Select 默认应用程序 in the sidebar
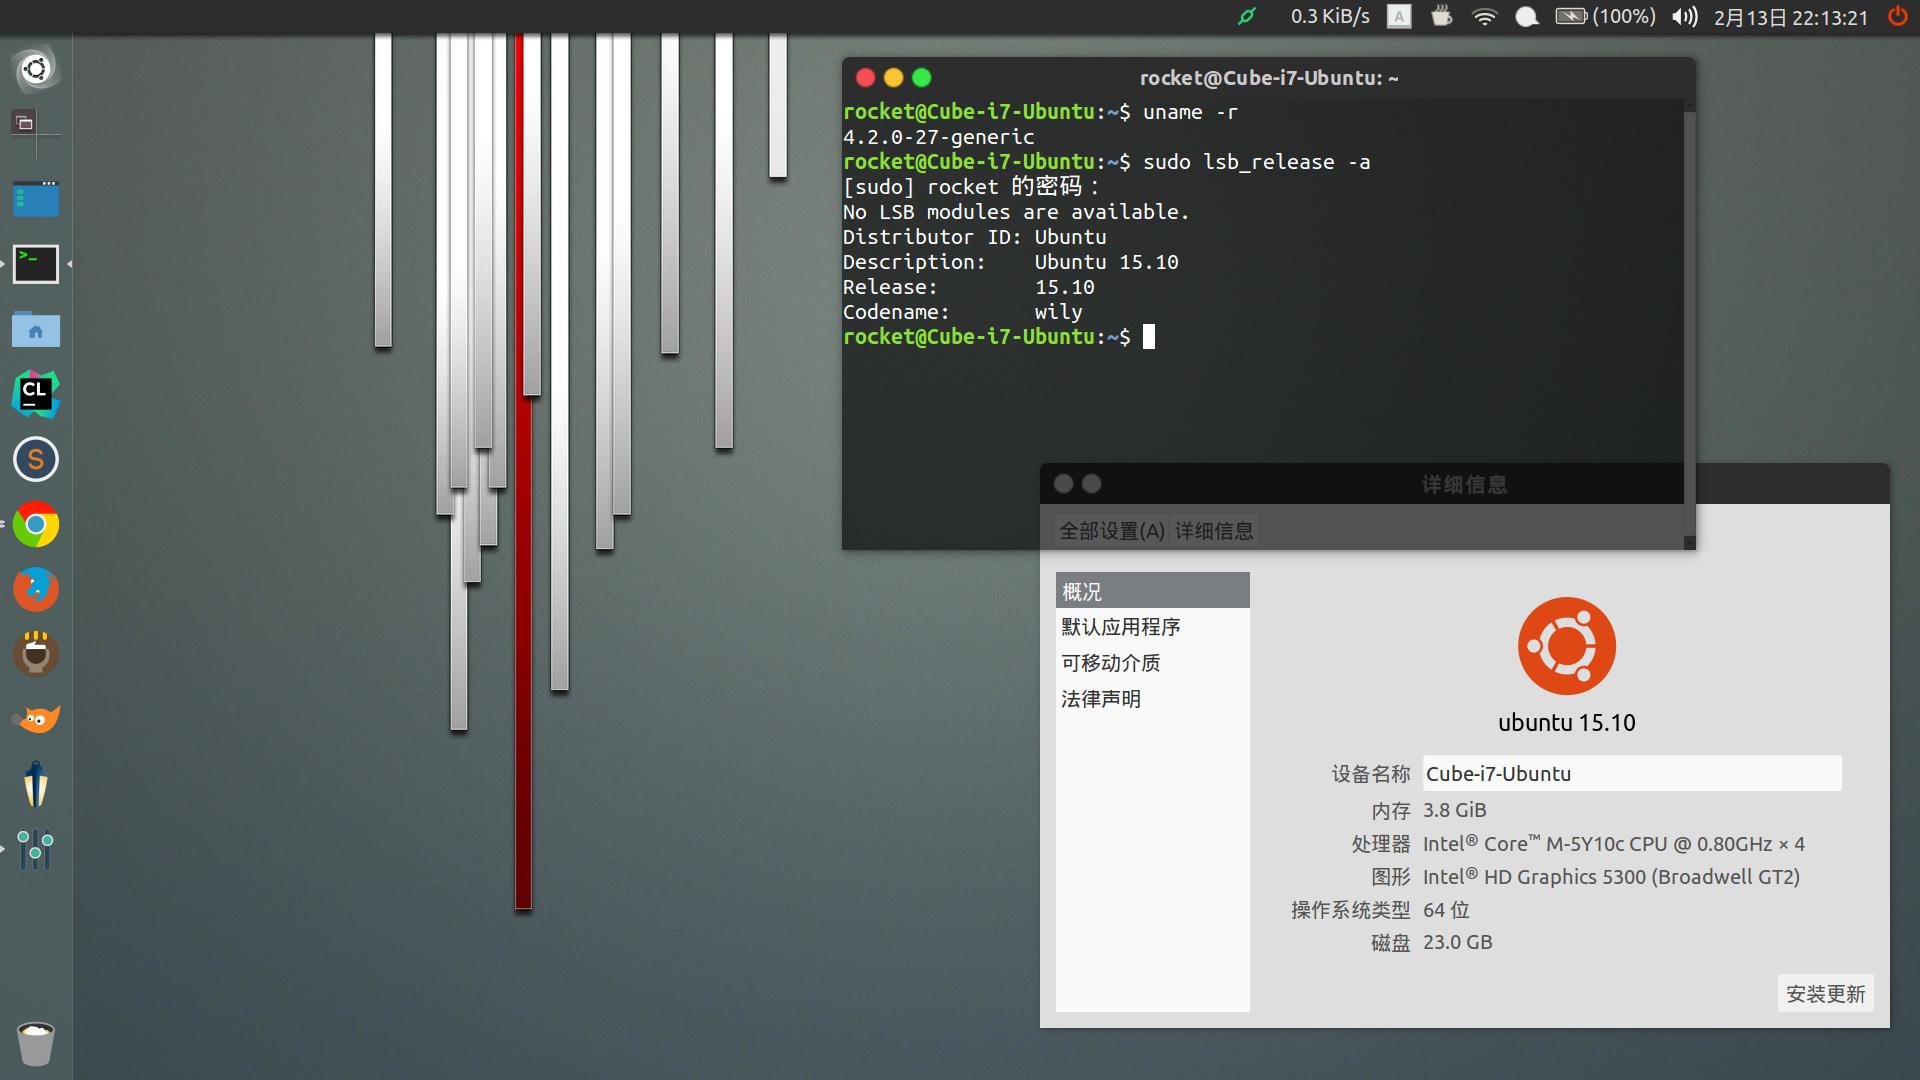The image size is (1920, 1080). [x=1121, y=627]
